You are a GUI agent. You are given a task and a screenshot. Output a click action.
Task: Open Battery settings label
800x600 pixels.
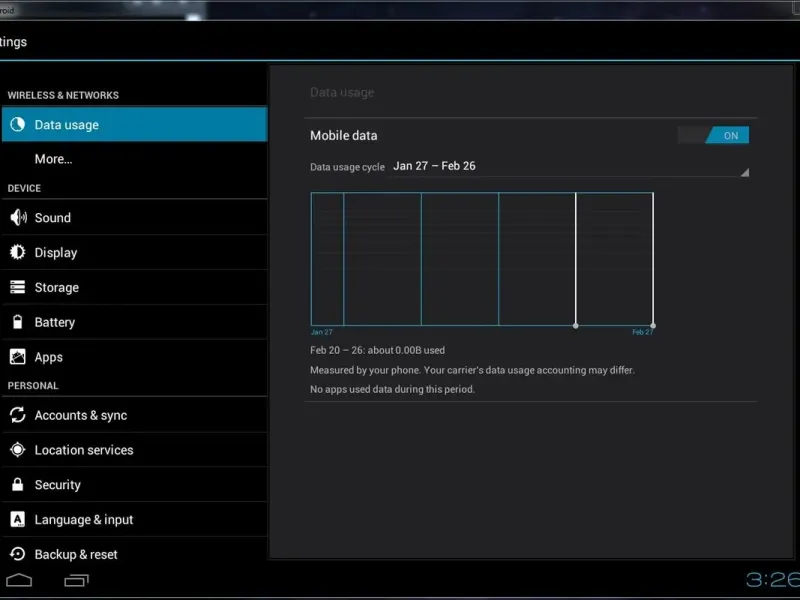[55, 322]
